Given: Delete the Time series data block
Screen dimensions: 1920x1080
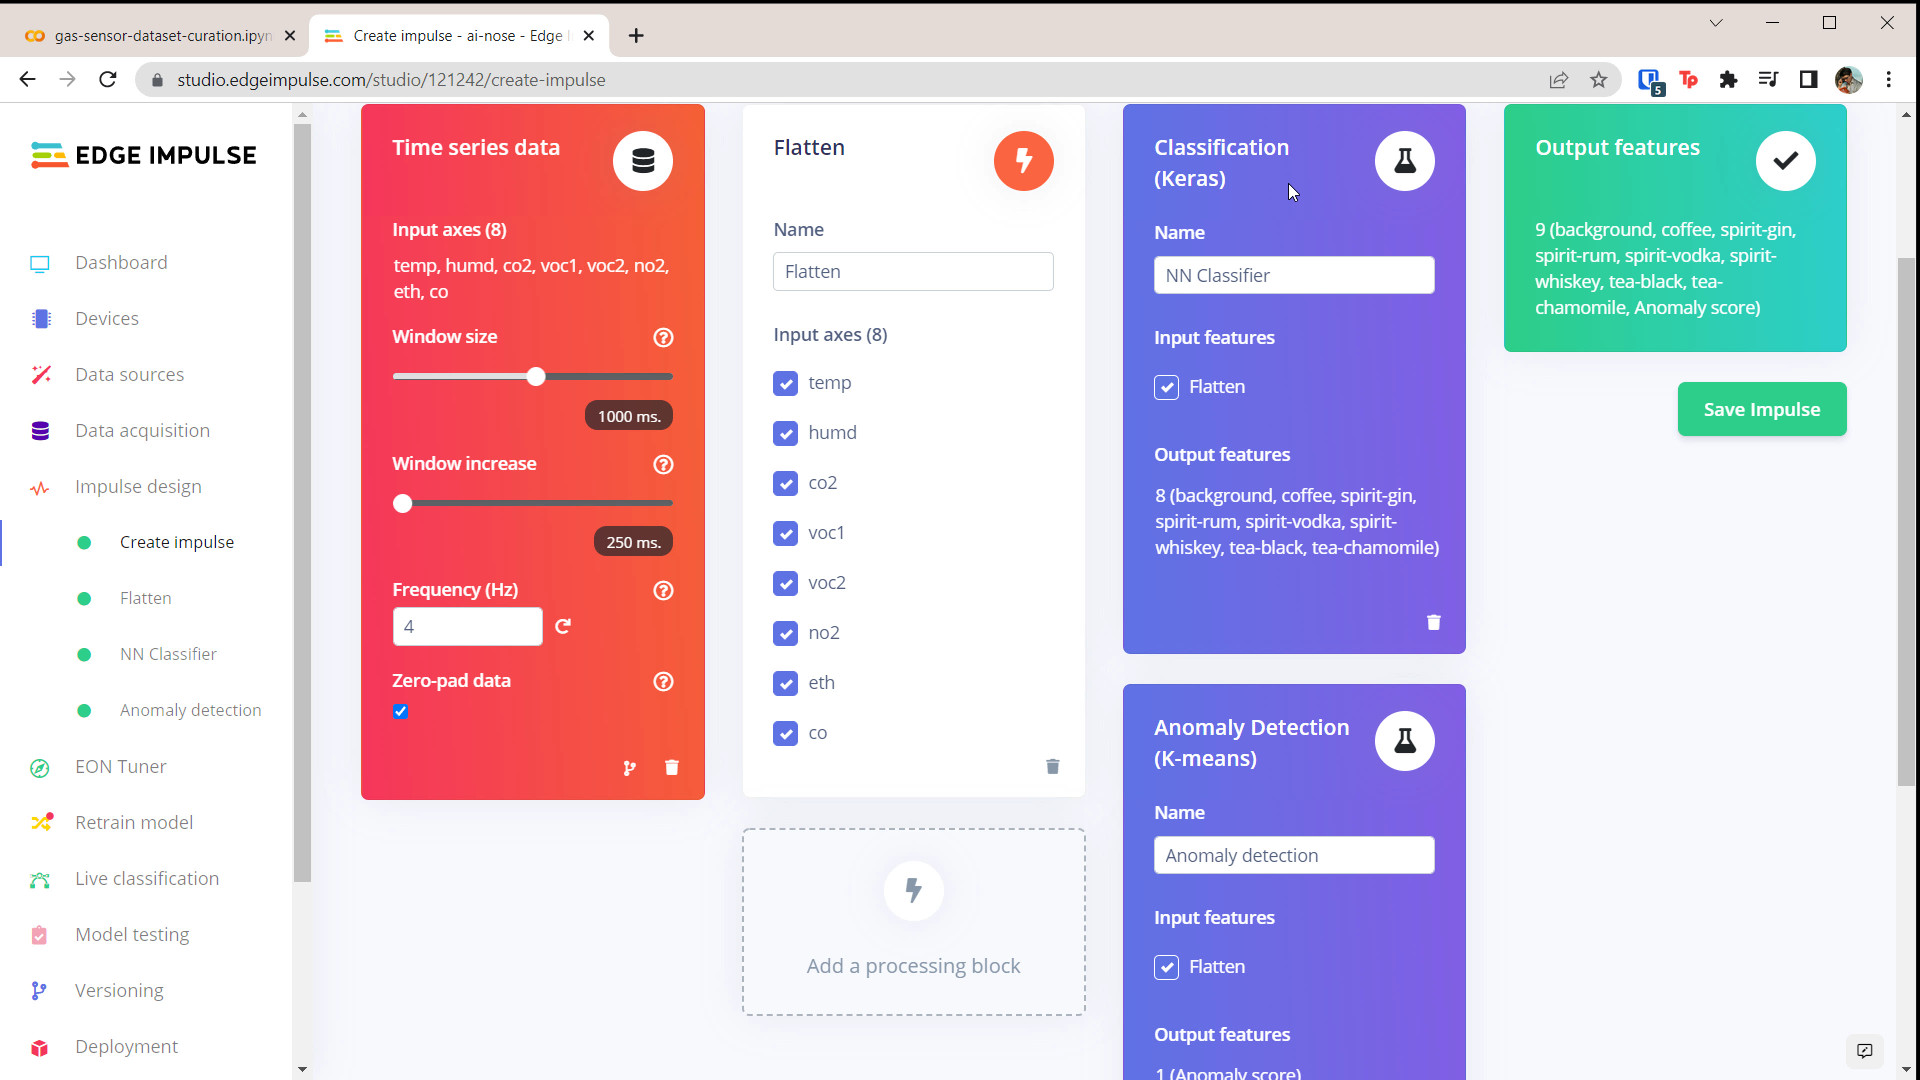Looking at the screenshot, I should point(672,768).
